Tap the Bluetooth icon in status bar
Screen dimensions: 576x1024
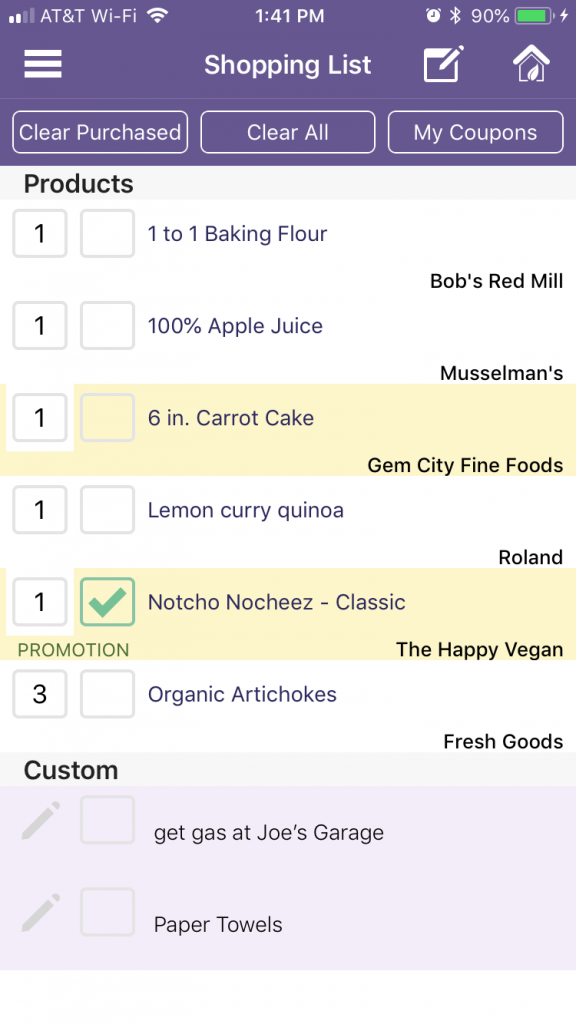[455, 16]
